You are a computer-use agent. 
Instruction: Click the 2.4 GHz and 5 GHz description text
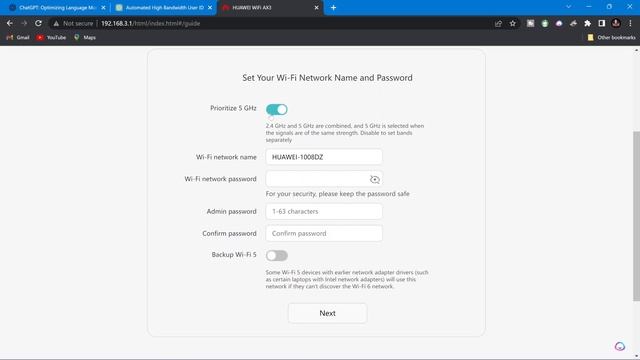click(345, 133)
